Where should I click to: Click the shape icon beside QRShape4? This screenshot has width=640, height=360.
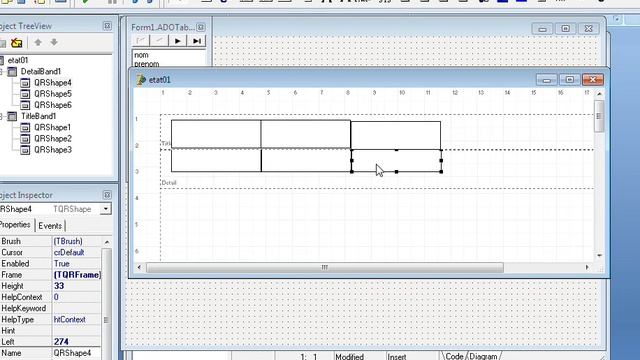pyautogui.click(x=25, y=83)
